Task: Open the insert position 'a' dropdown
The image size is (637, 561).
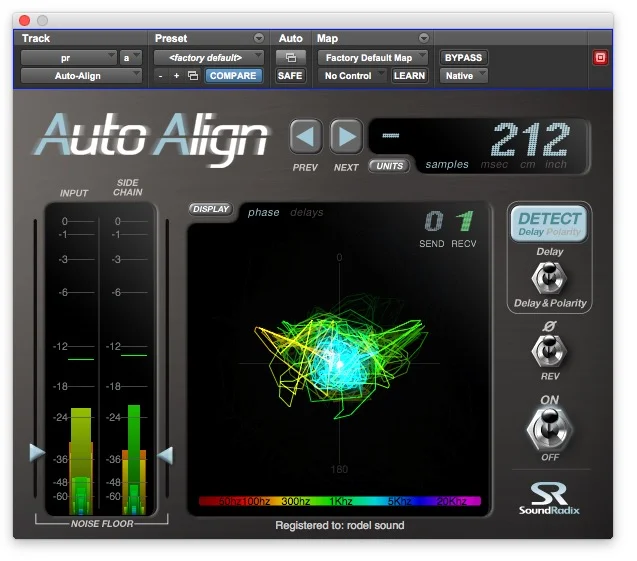Action: click(x=131, y=58)
